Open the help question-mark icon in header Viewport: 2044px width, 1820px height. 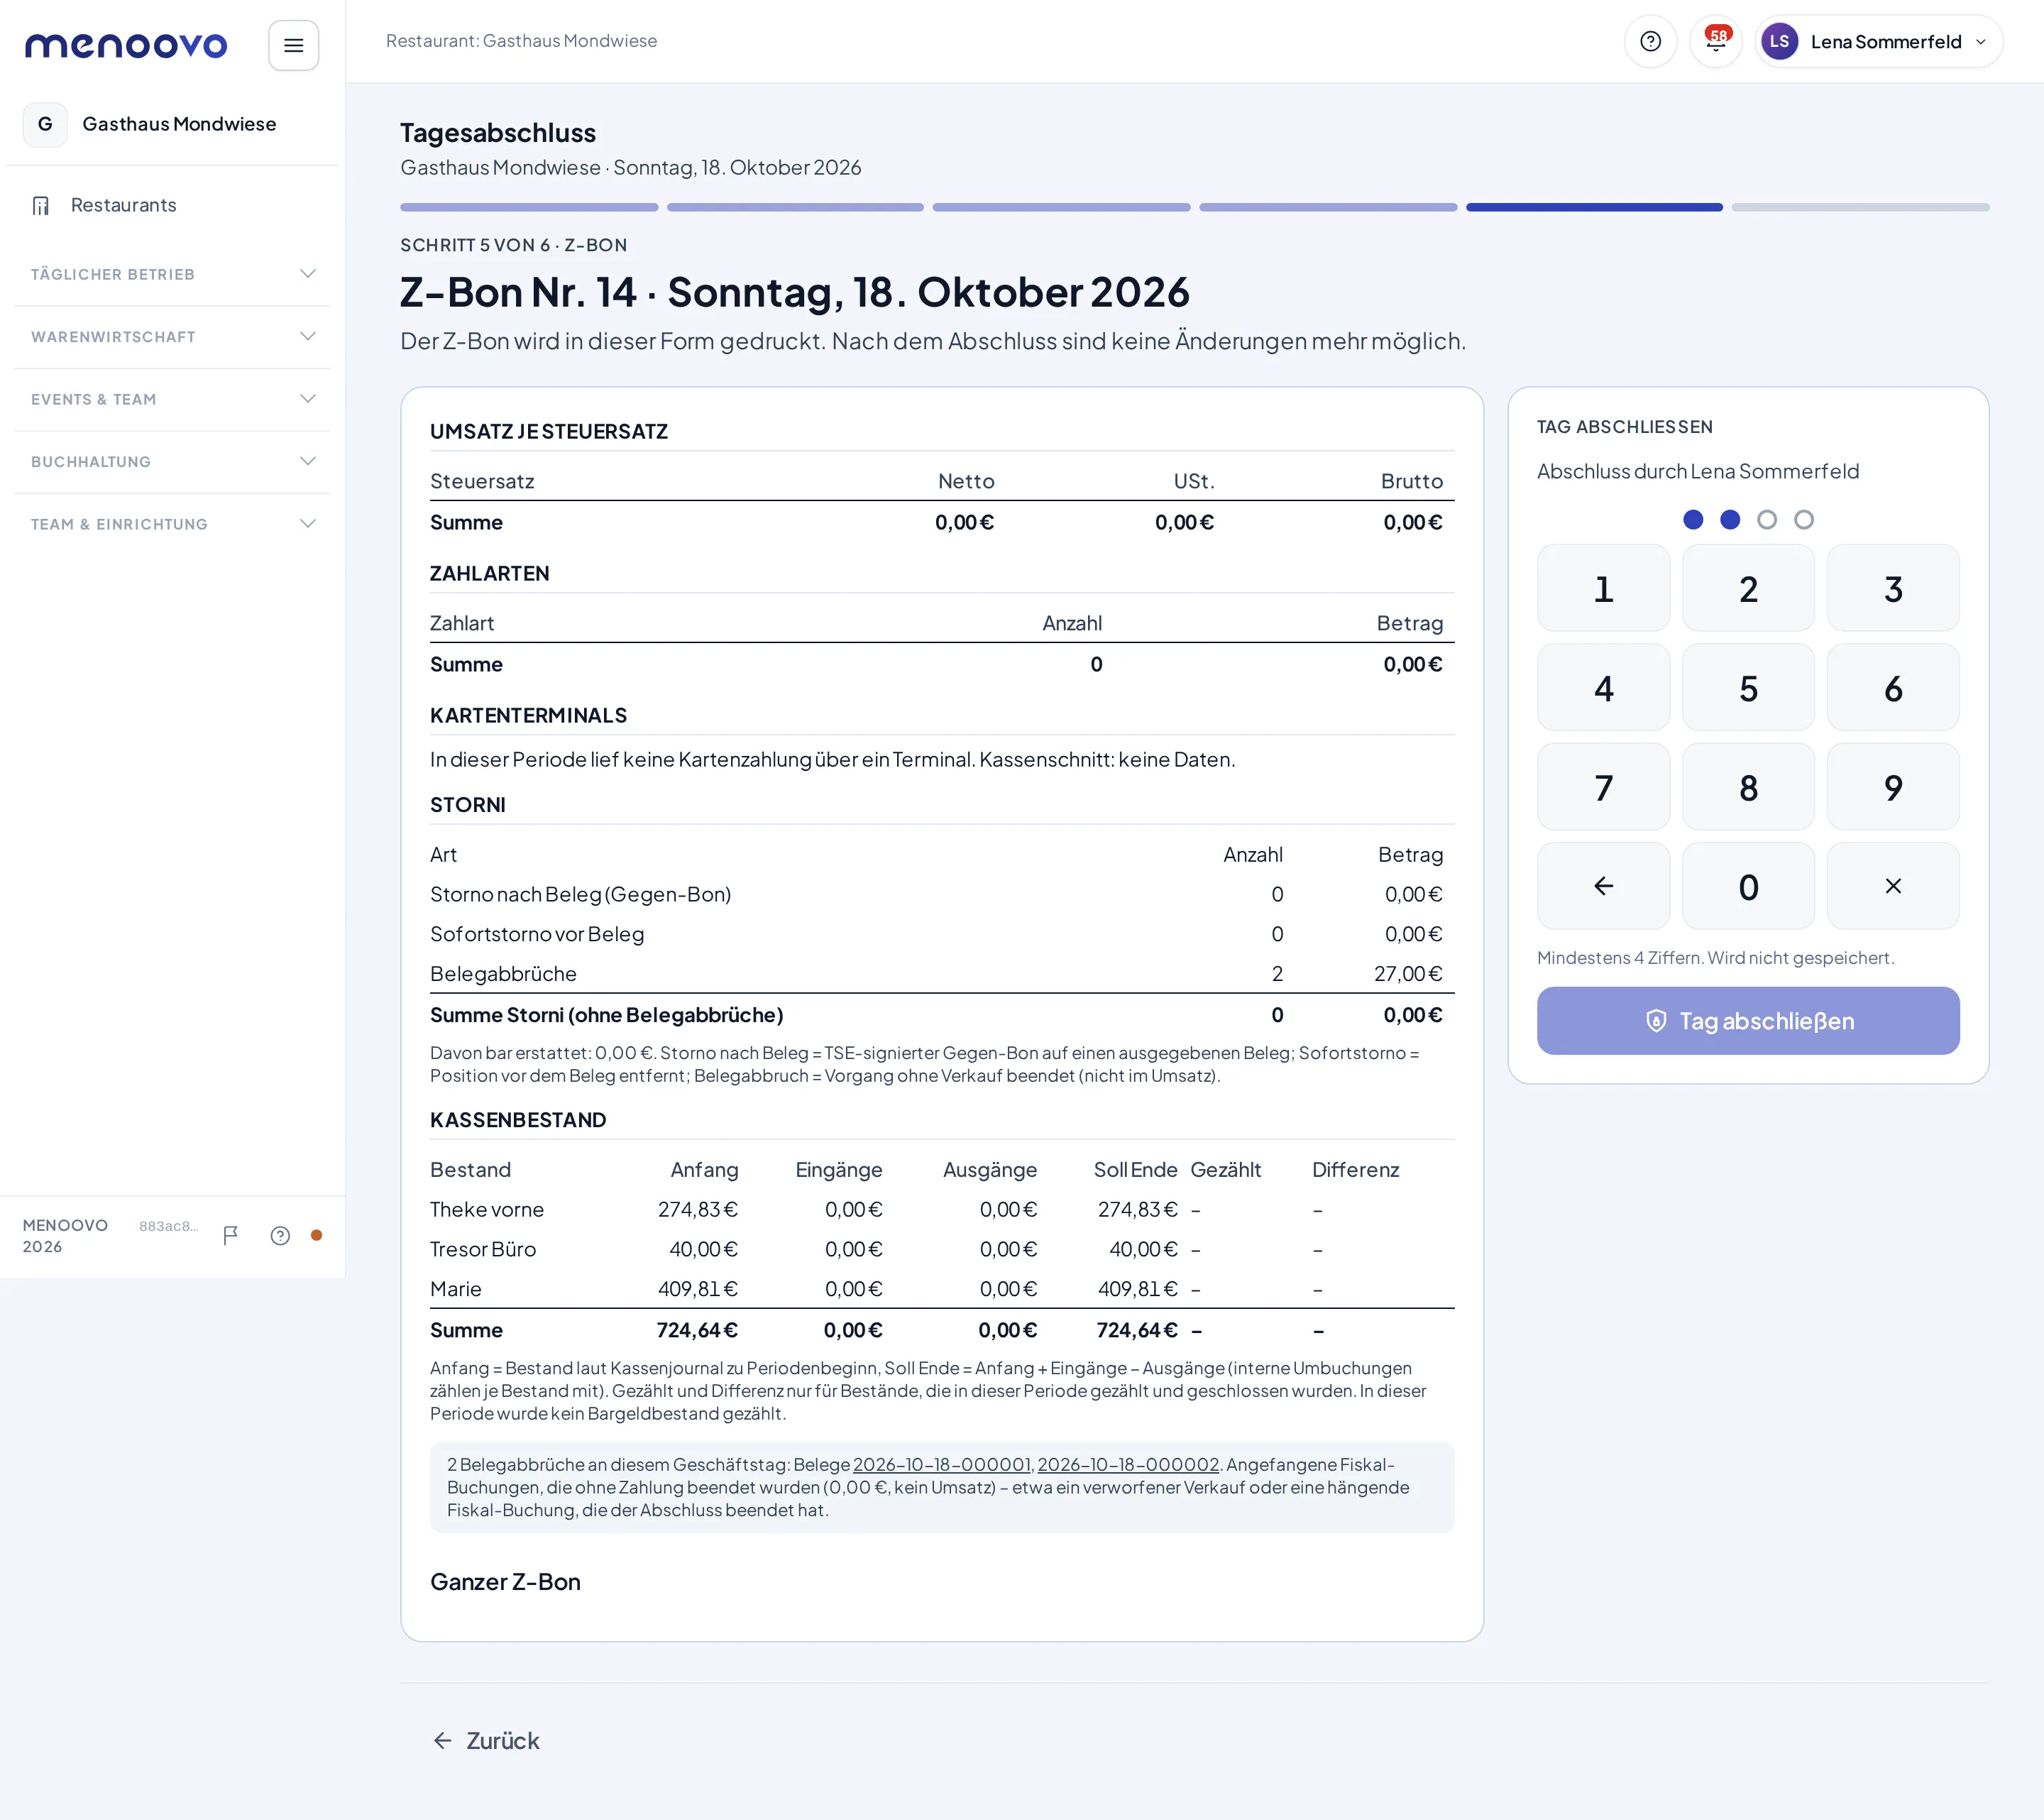1650,41
